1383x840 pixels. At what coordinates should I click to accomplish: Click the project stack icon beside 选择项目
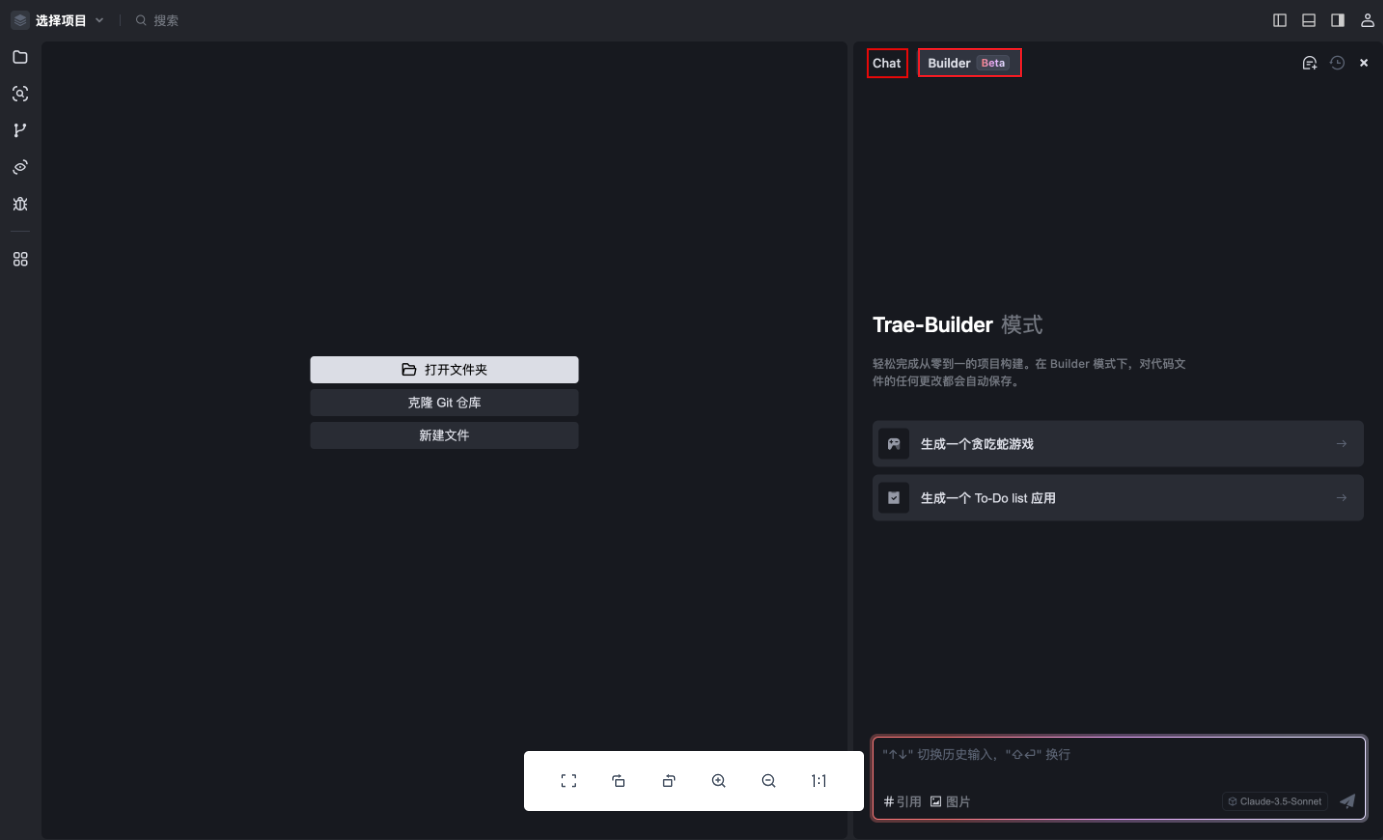pyautogui.click(x=20, y=20)
